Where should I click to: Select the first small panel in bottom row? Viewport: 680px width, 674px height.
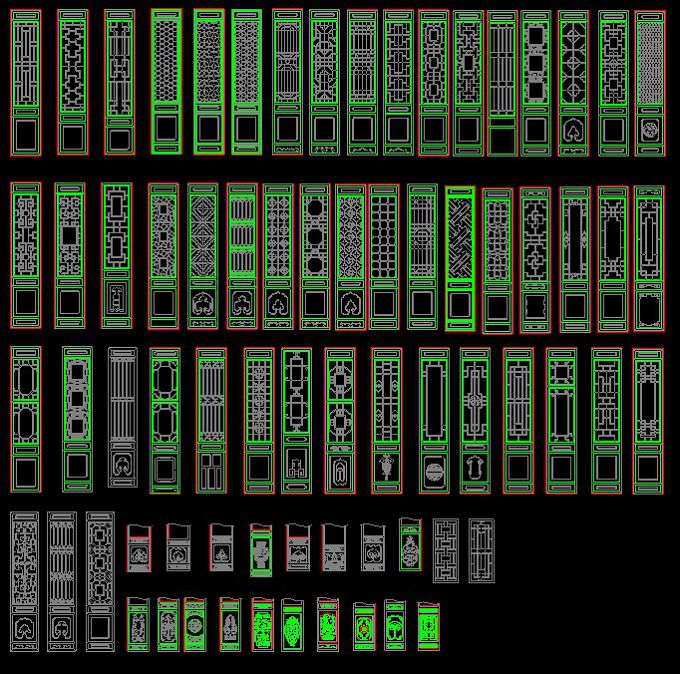click(138, 625)
